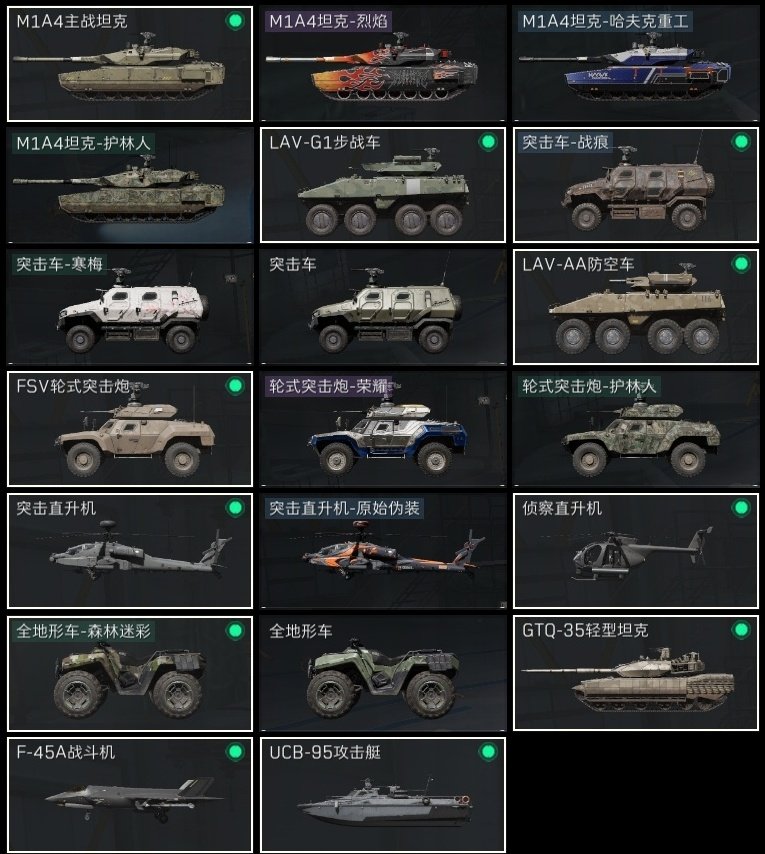Click the green indicator on 侦察直升机
The width and height of the screenshot is (765, 854).
point(741,508)
